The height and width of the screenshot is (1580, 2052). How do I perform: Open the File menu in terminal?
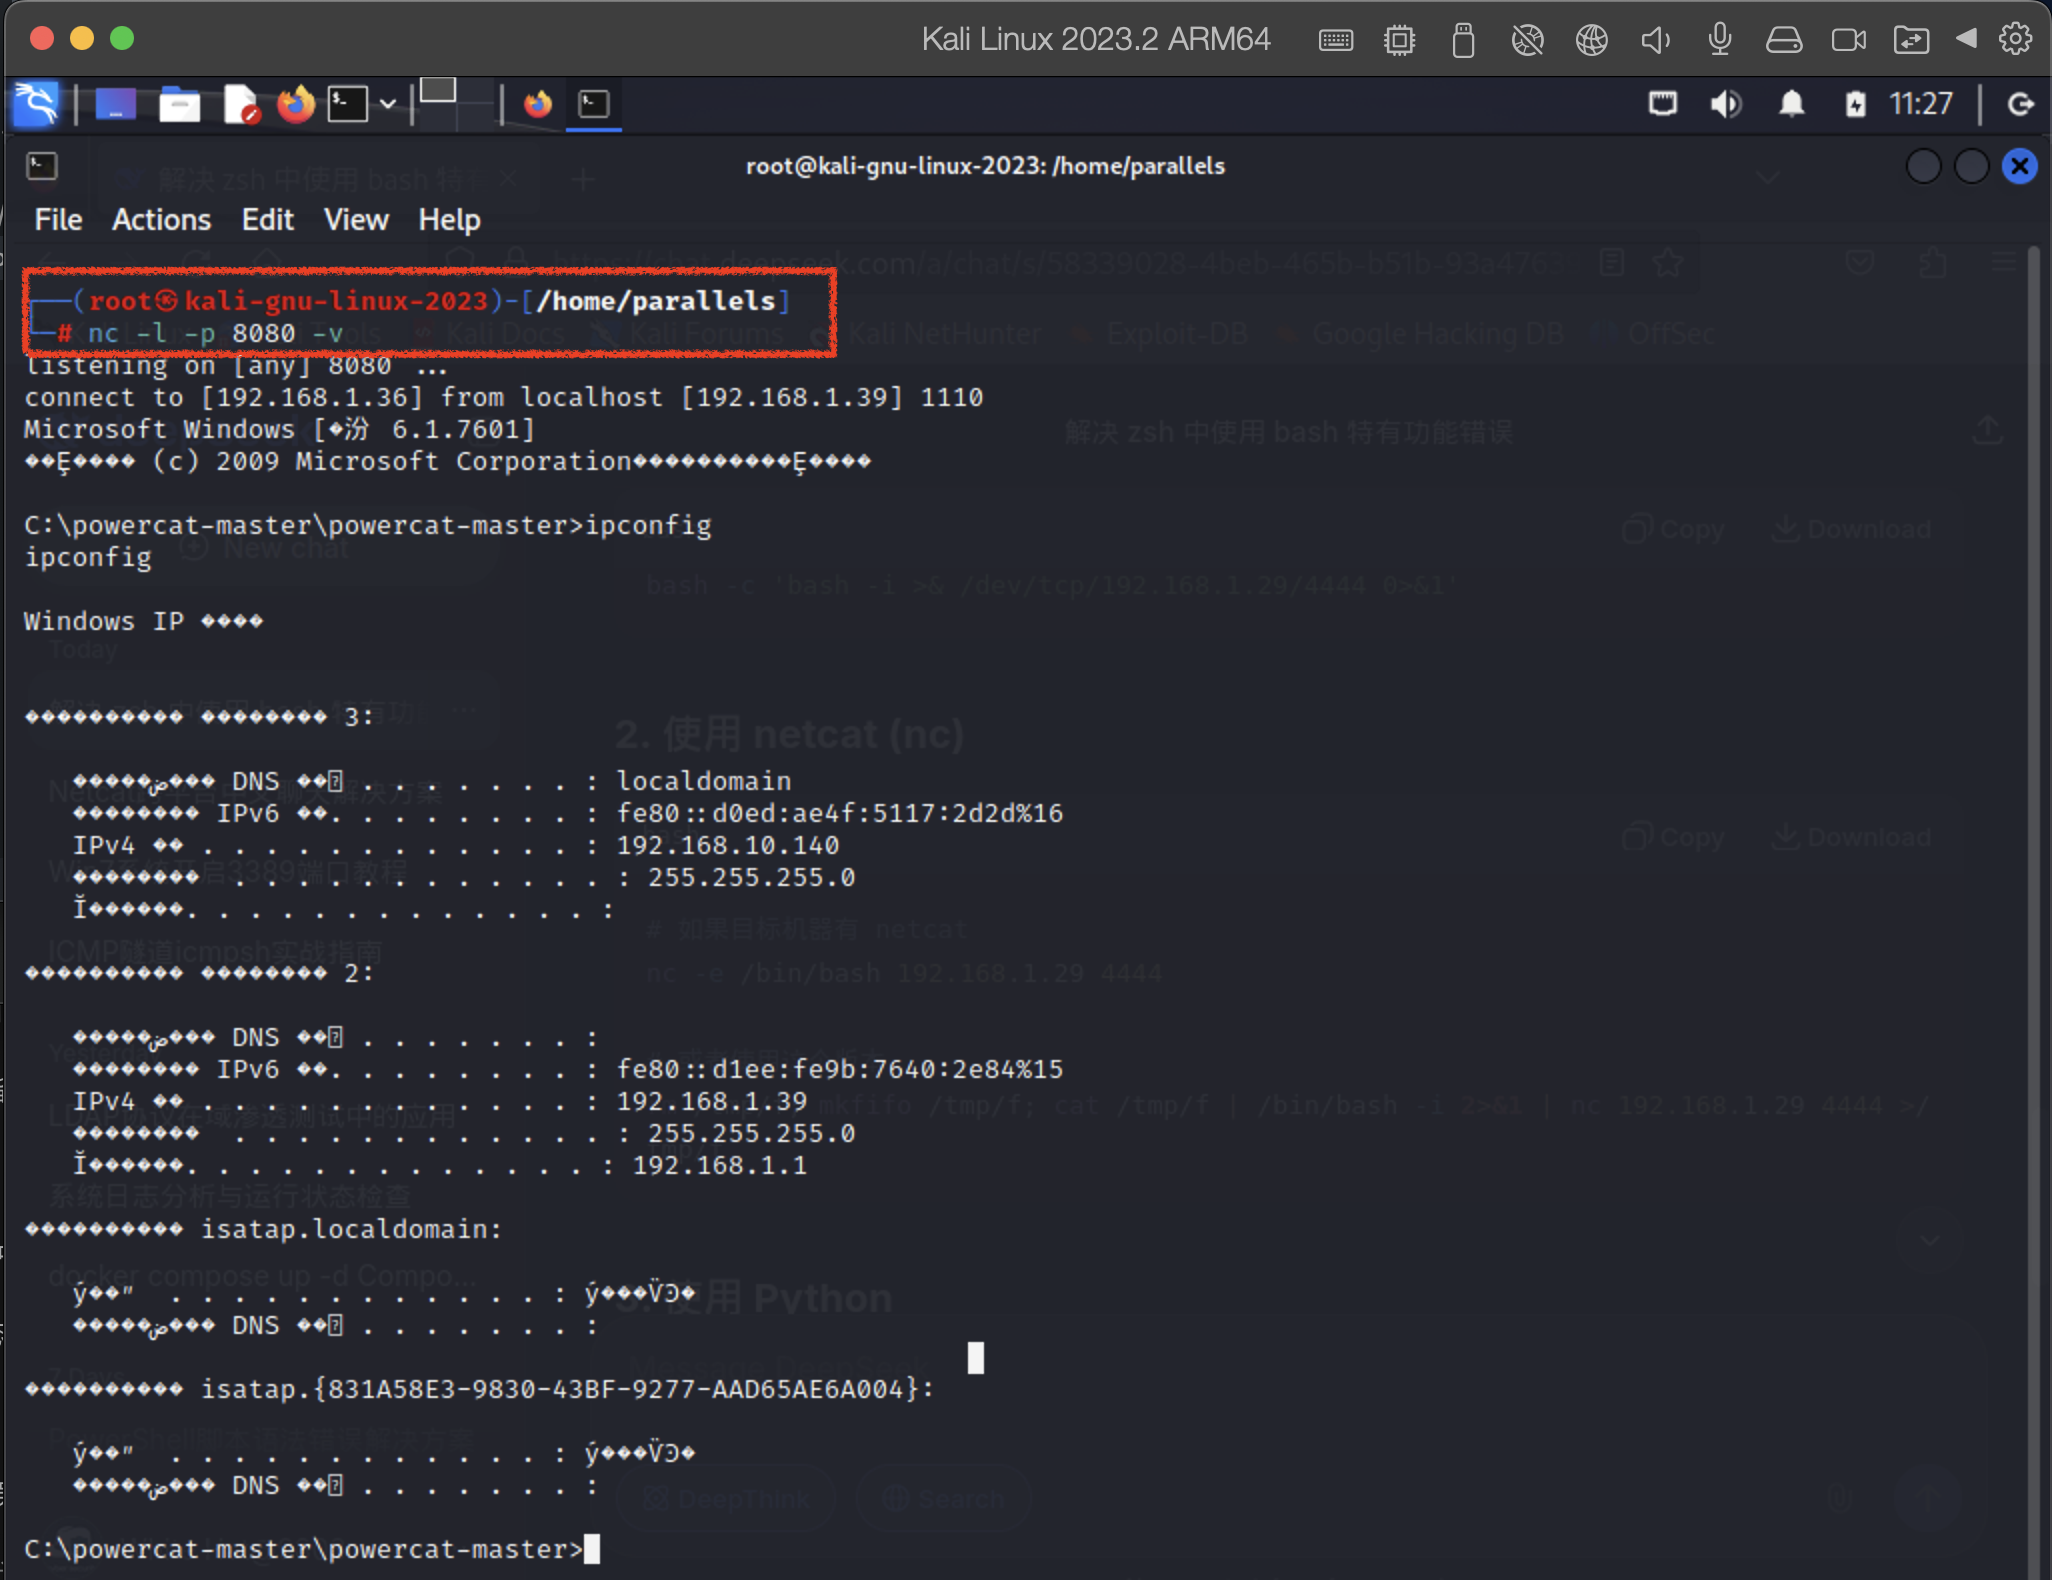58,220
